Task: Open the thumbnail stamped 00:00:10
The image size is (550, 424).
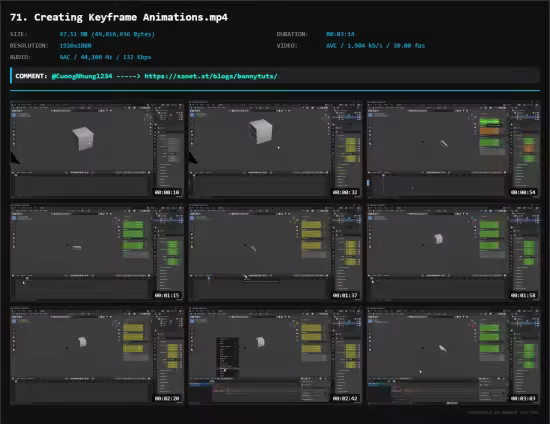Action: tap(97, 150)
